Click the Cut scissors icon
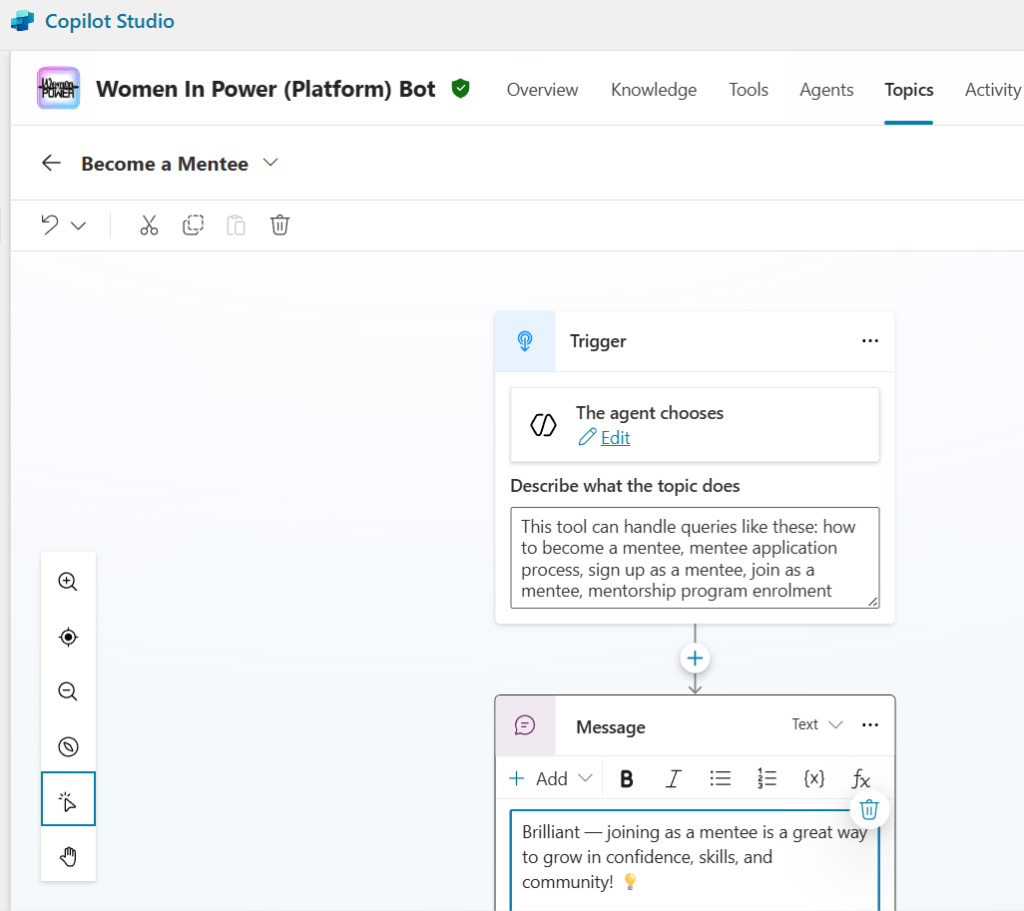This screenshot has height=911, width=1024. point(149,225)
